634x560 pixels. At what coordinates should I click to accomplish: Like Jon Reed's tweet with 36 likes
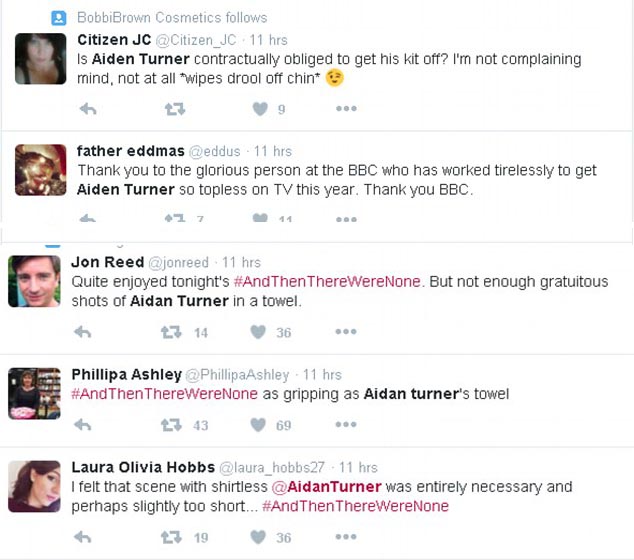(x=258, y=333)
